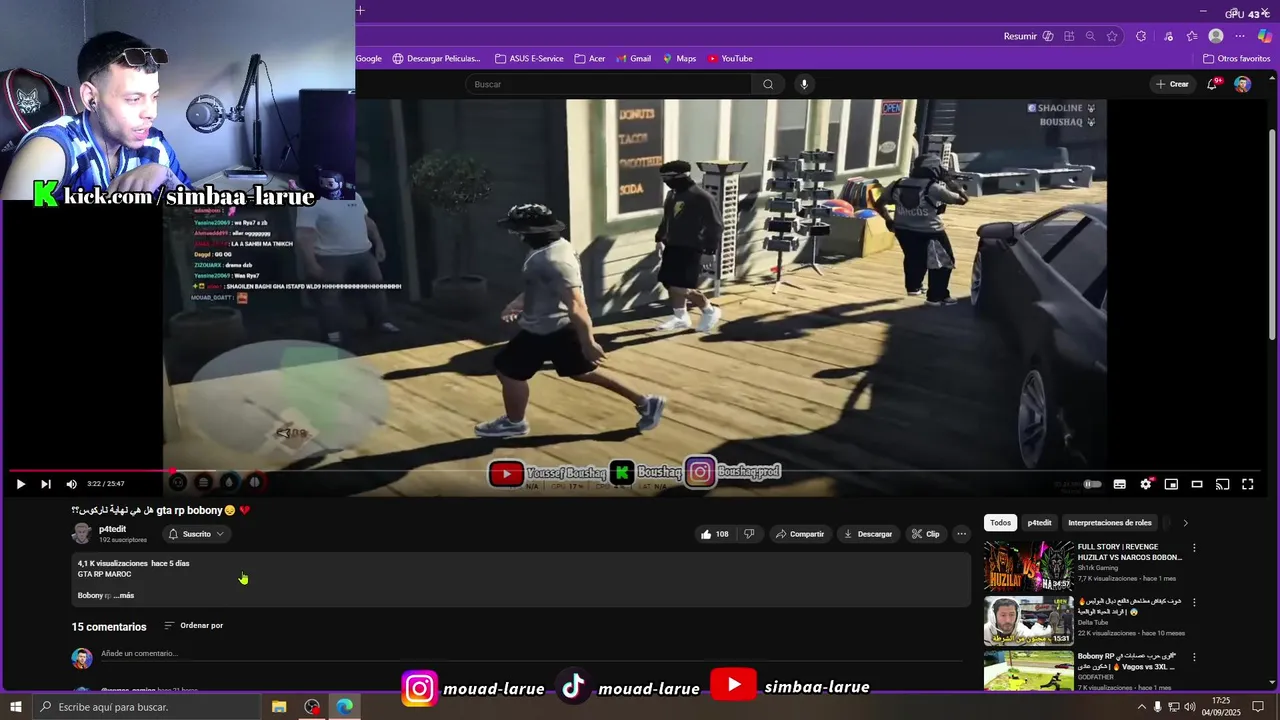
Task: Focus the Buscar search field
Action: (608, 84)
